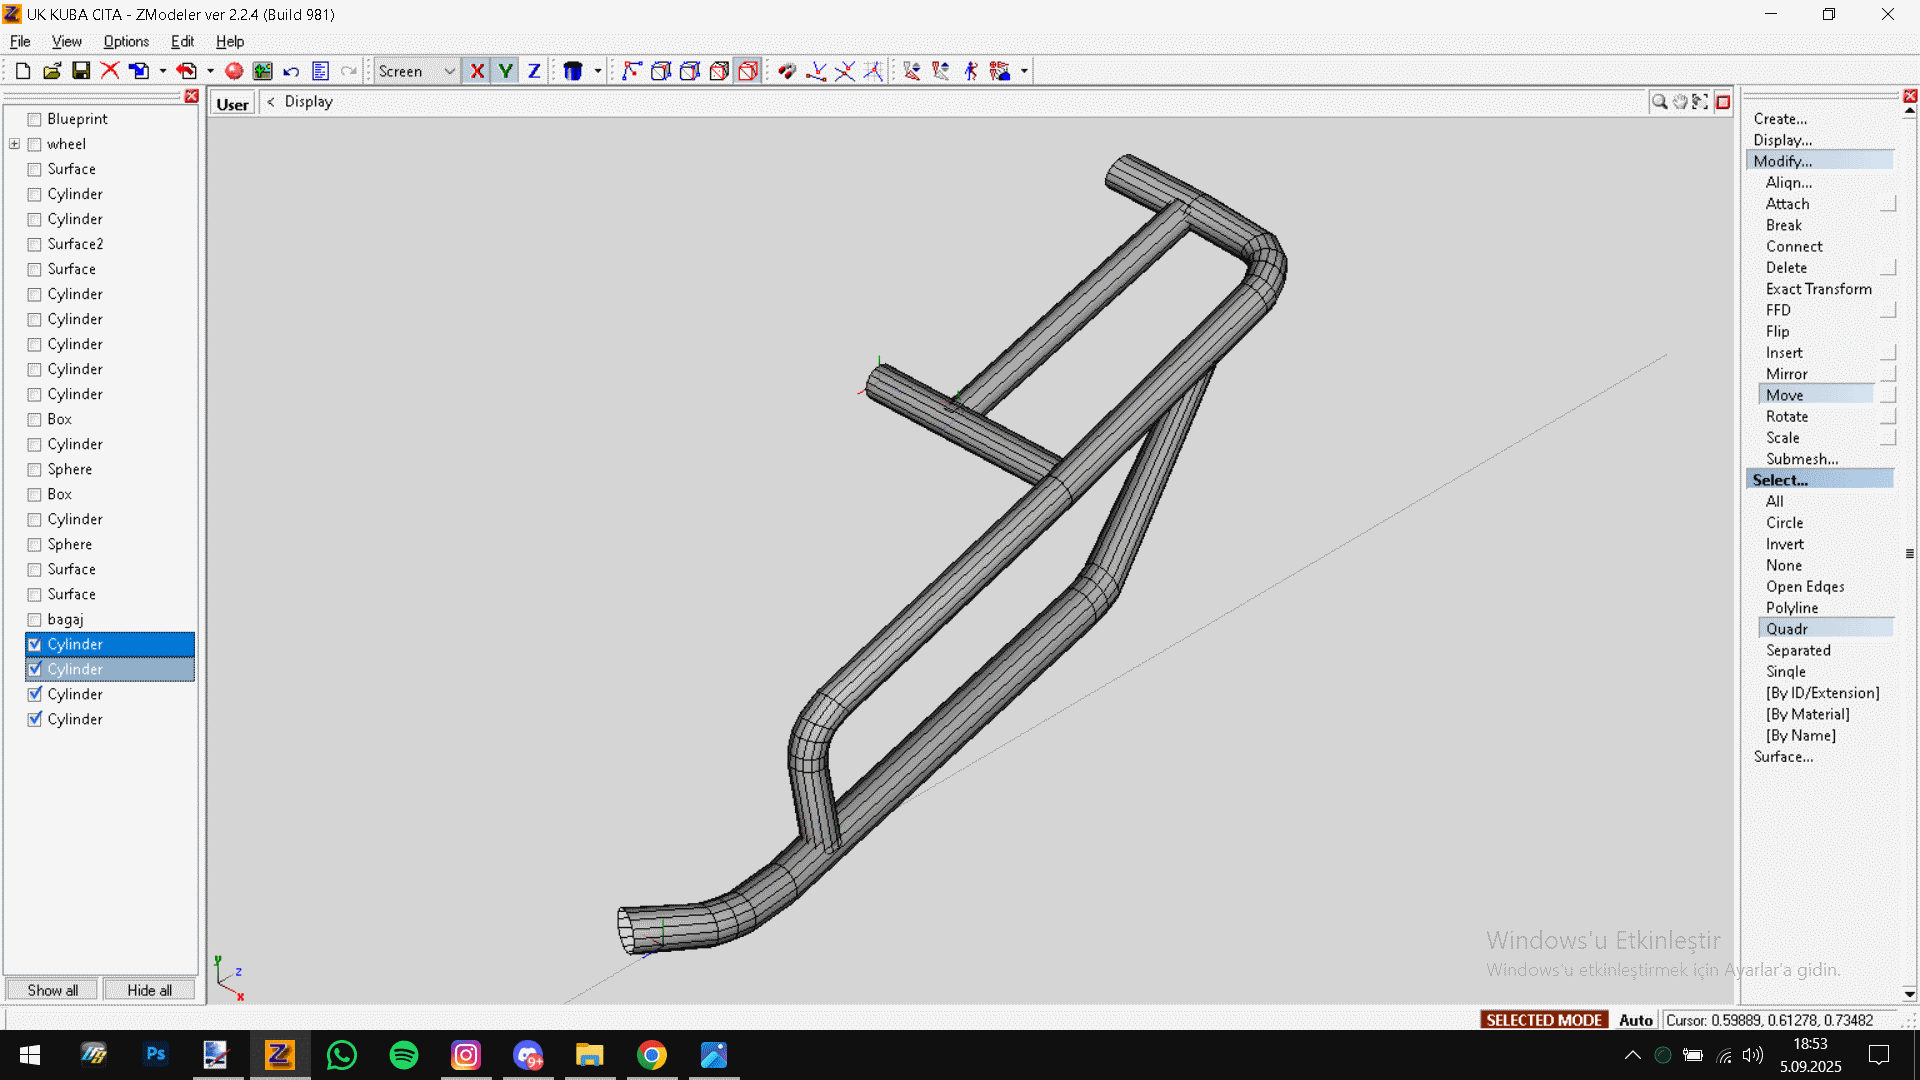Check the Blueprint visibility checkbox

coord(34,119)
